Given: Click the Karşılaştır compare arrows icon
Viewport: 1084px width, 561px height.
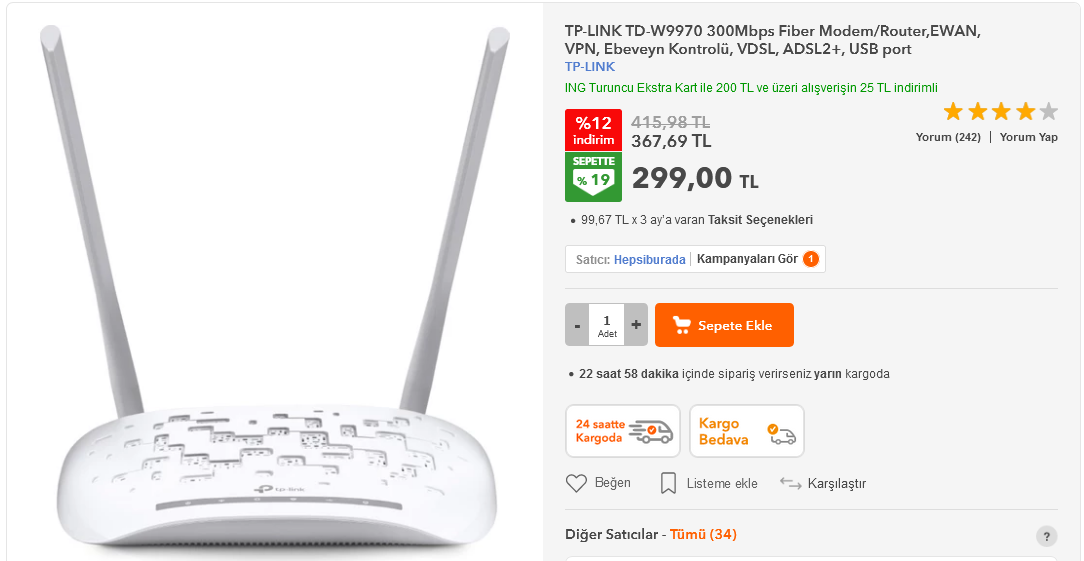Looking at the screenshot, I should 790,483.
